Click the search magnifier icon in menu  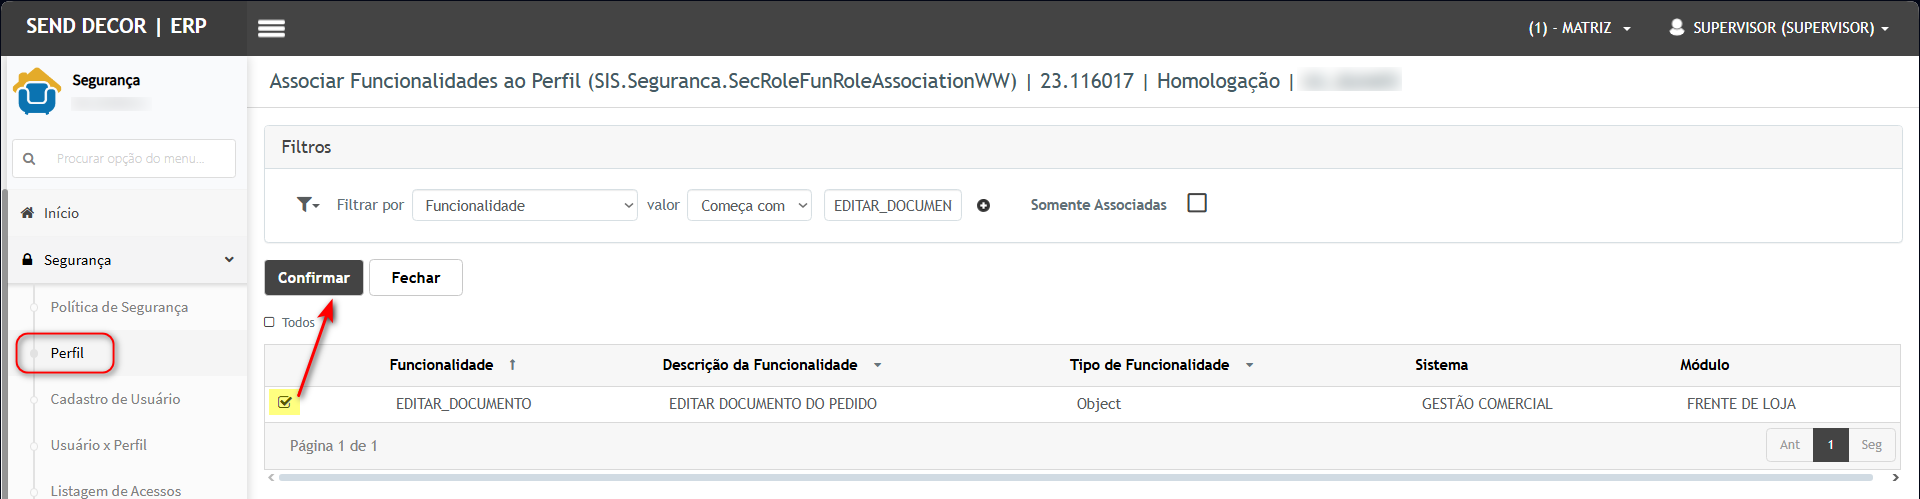29,158
